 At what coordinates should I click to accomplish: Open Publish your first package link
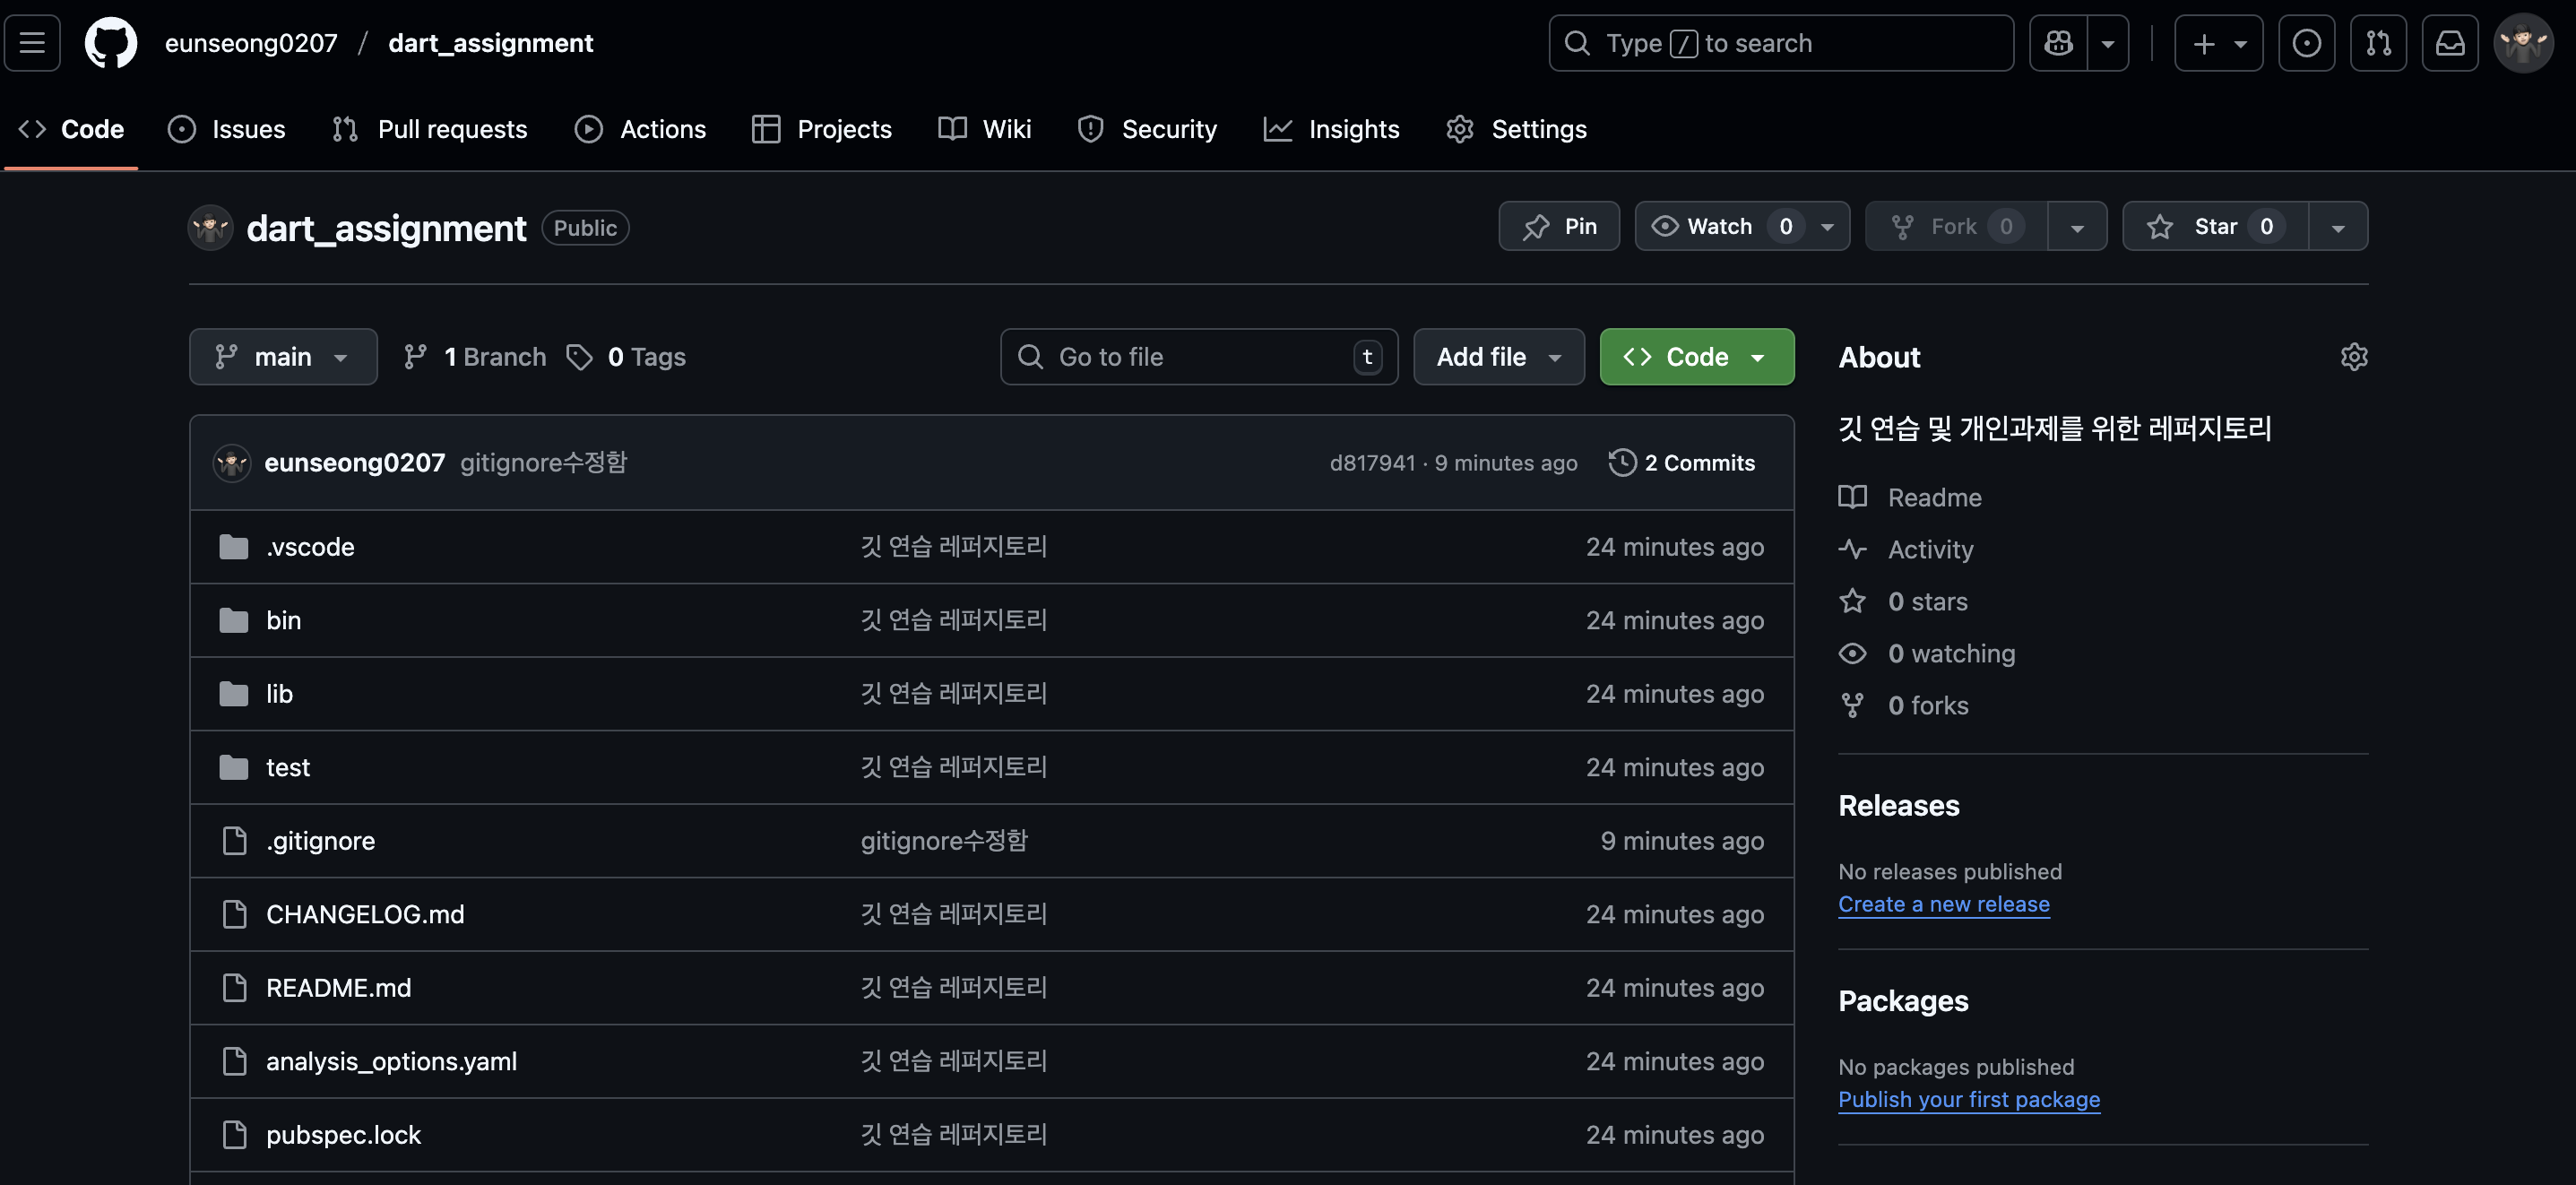1968,1099
